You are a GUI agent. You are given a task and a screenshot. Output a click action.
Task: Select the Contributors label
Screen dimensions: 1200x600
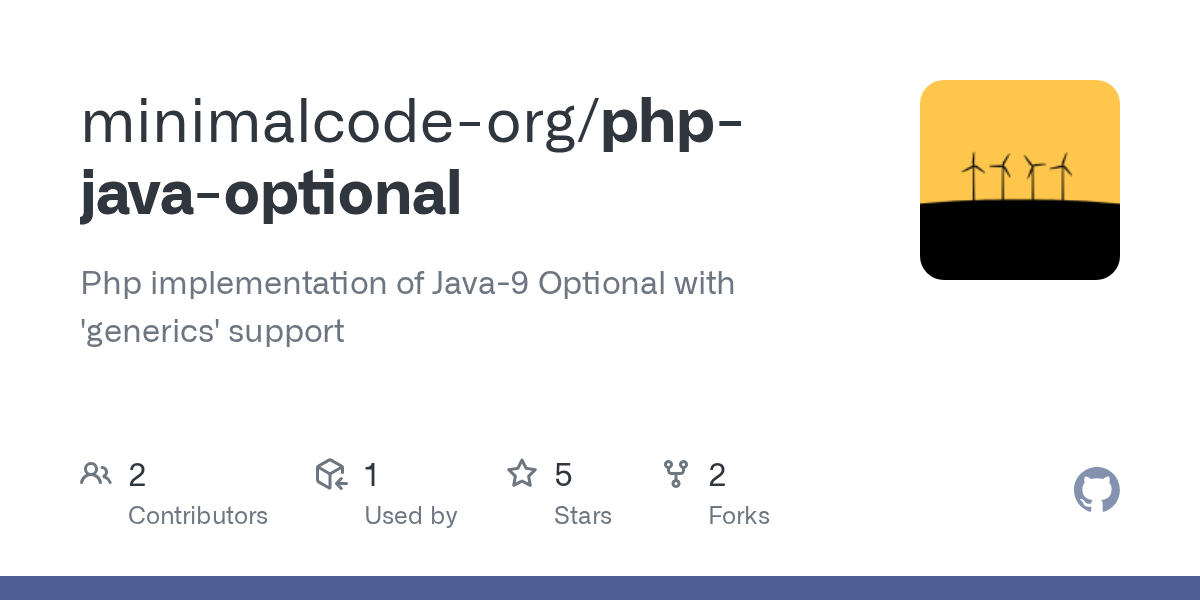198,516
